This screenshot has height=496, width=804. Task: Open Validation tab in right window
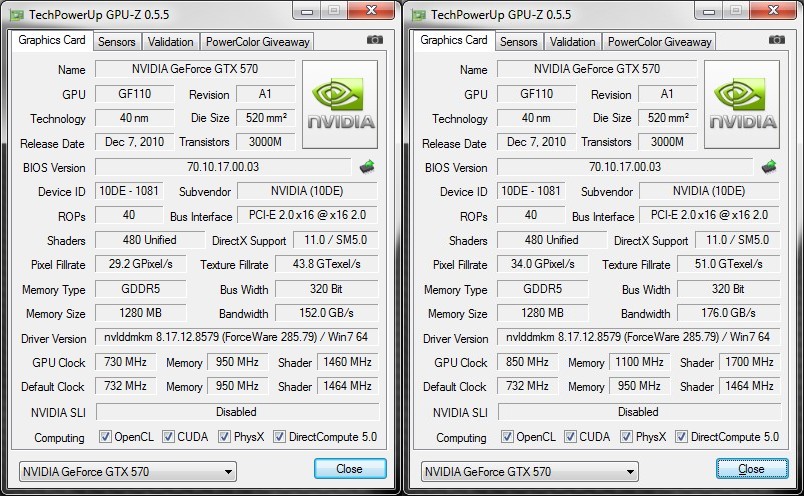click(573, 42)
